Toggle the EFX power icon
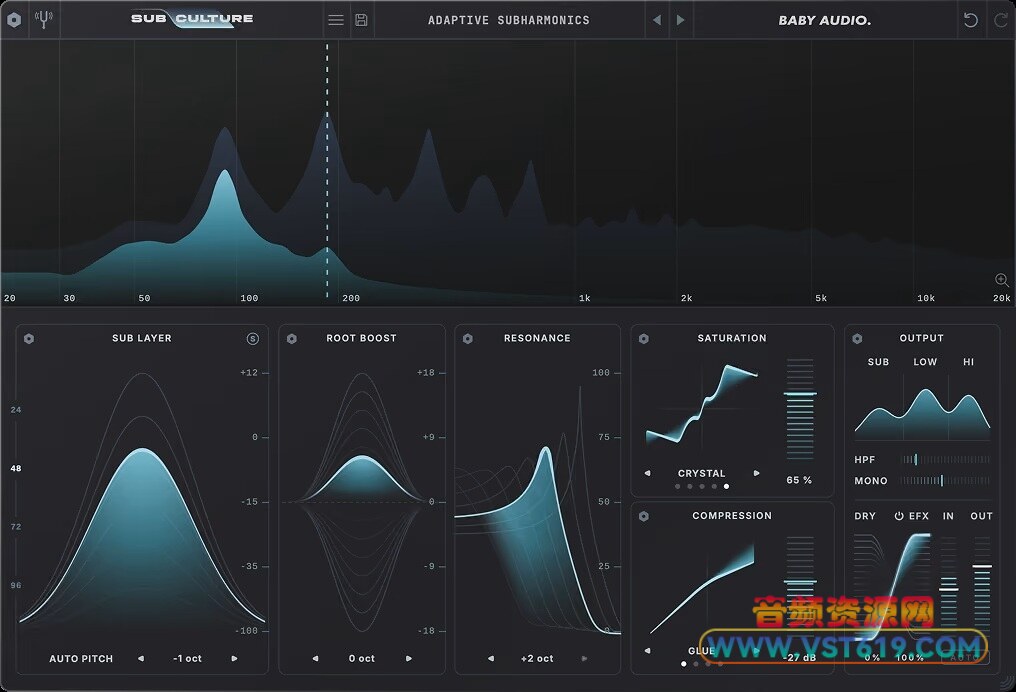This screenshot has width=1016, height=692. [x=899, y=516]
